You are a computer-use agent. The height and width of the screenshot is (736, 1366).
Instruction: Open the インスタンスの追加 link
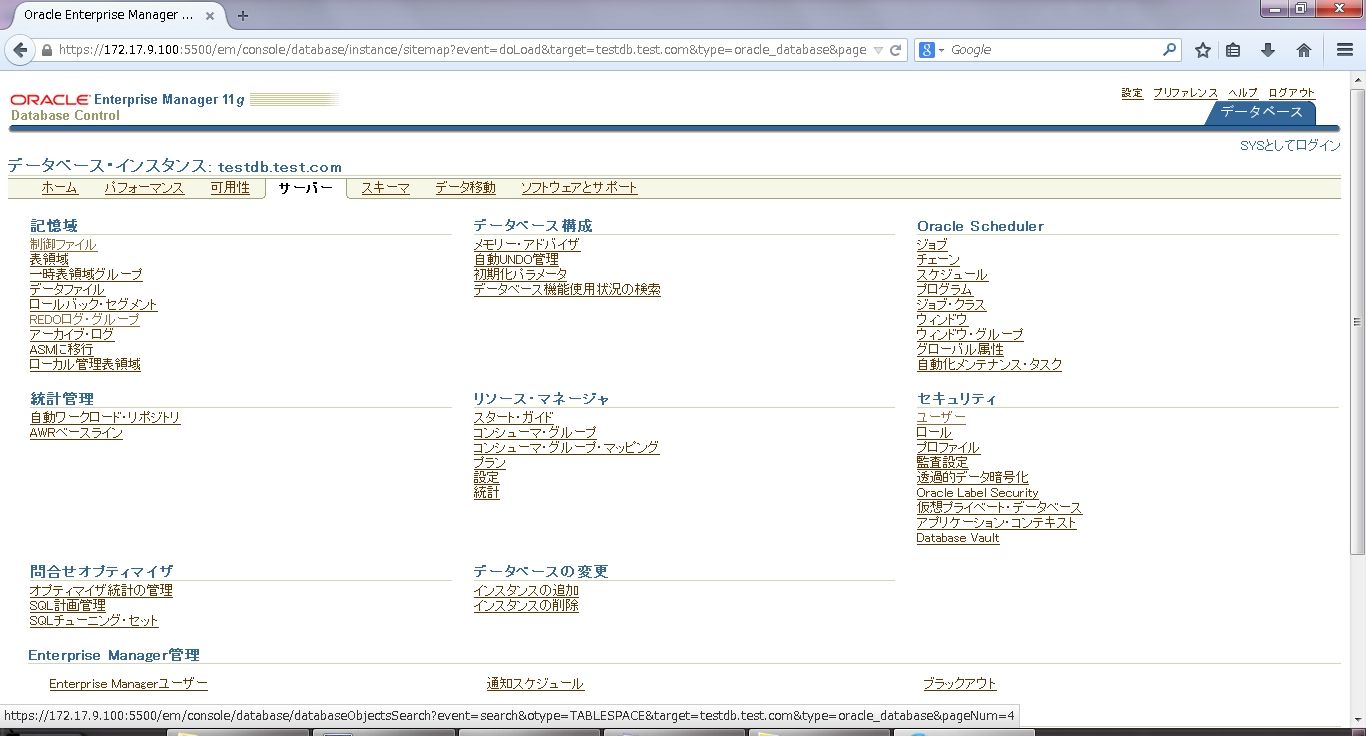(x=526, y=590)
